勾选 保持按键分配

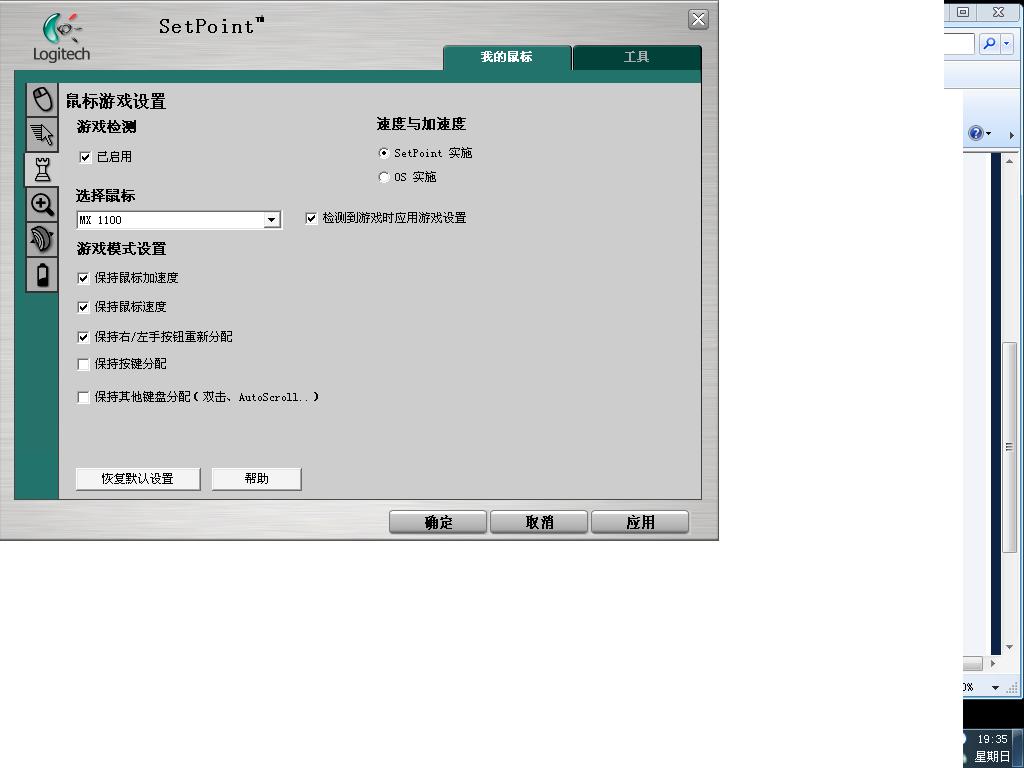tap(83, 364)
